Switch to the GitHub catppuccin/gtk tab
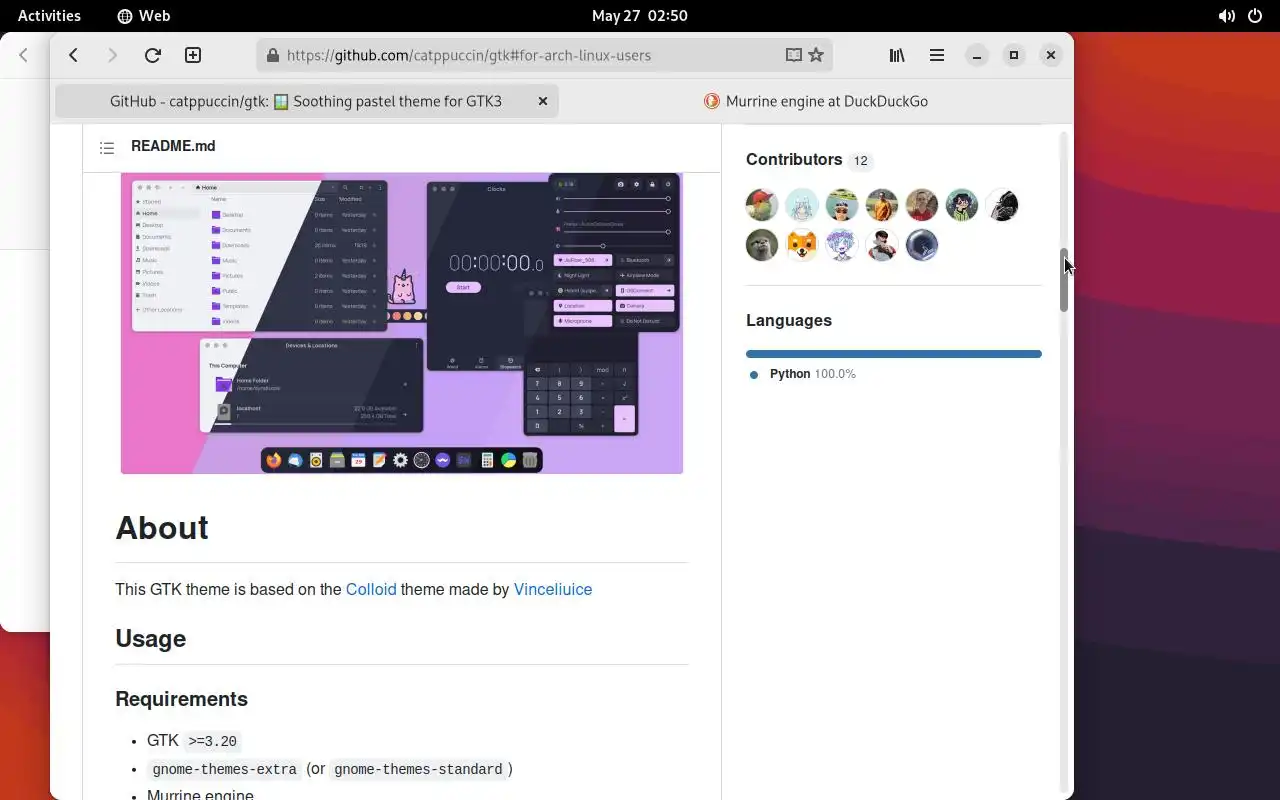This screenshot has height=800, width=1280. (x=307, y=101)
